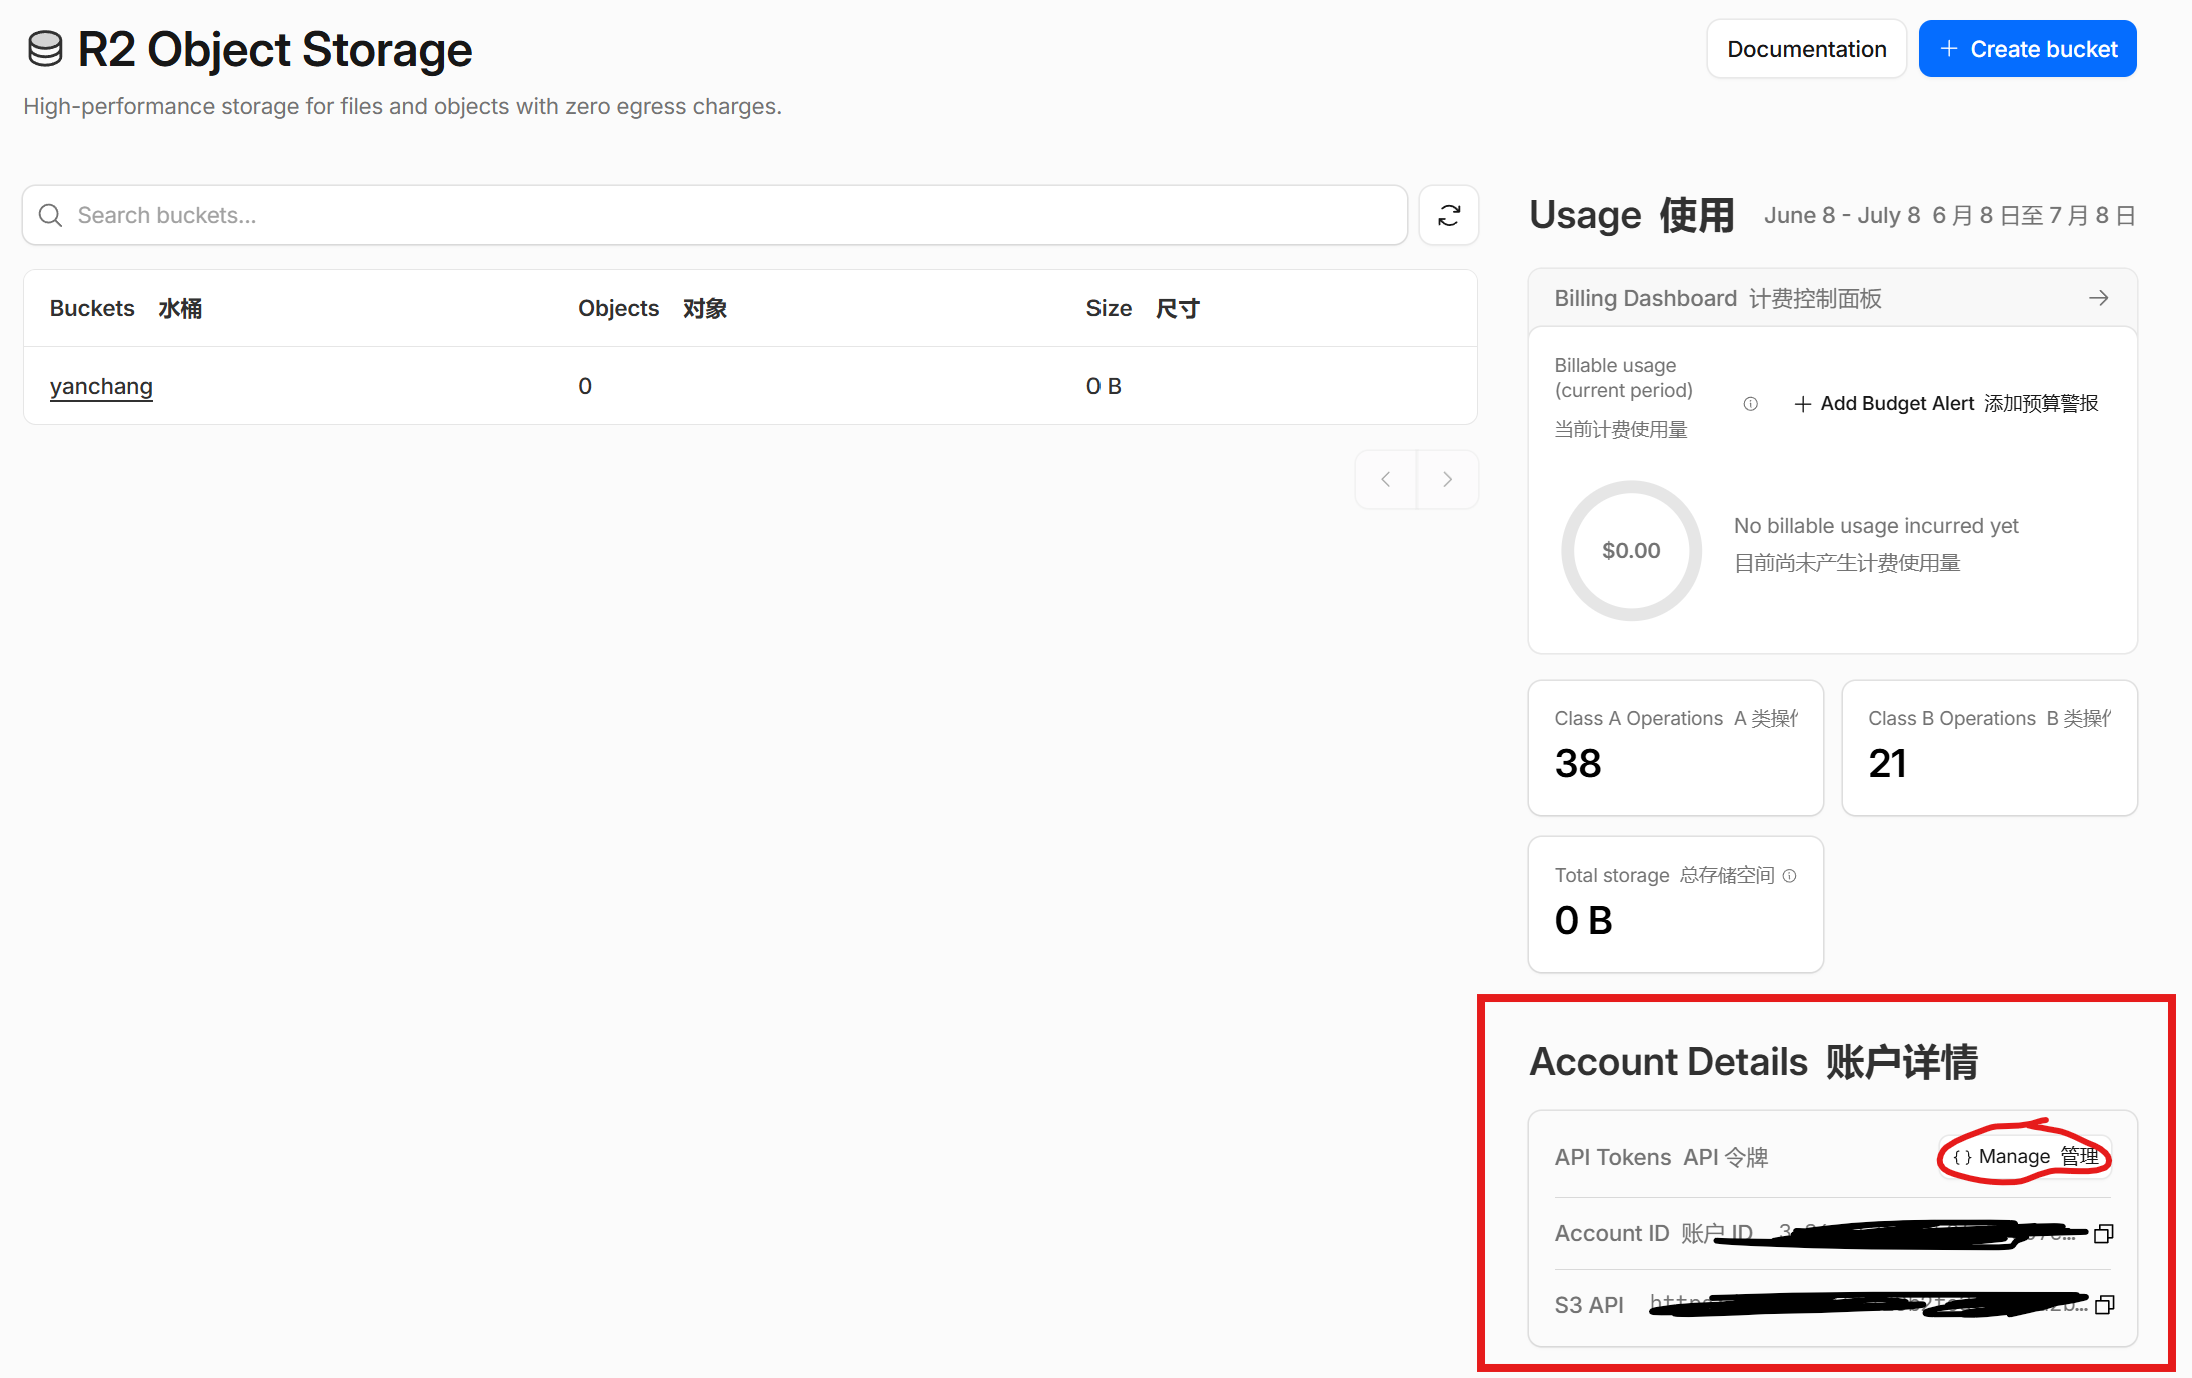Click the Objects column header
The height and width of the screenshot is (1378, 2192).
pyautogui.click(x=652, y=308)
